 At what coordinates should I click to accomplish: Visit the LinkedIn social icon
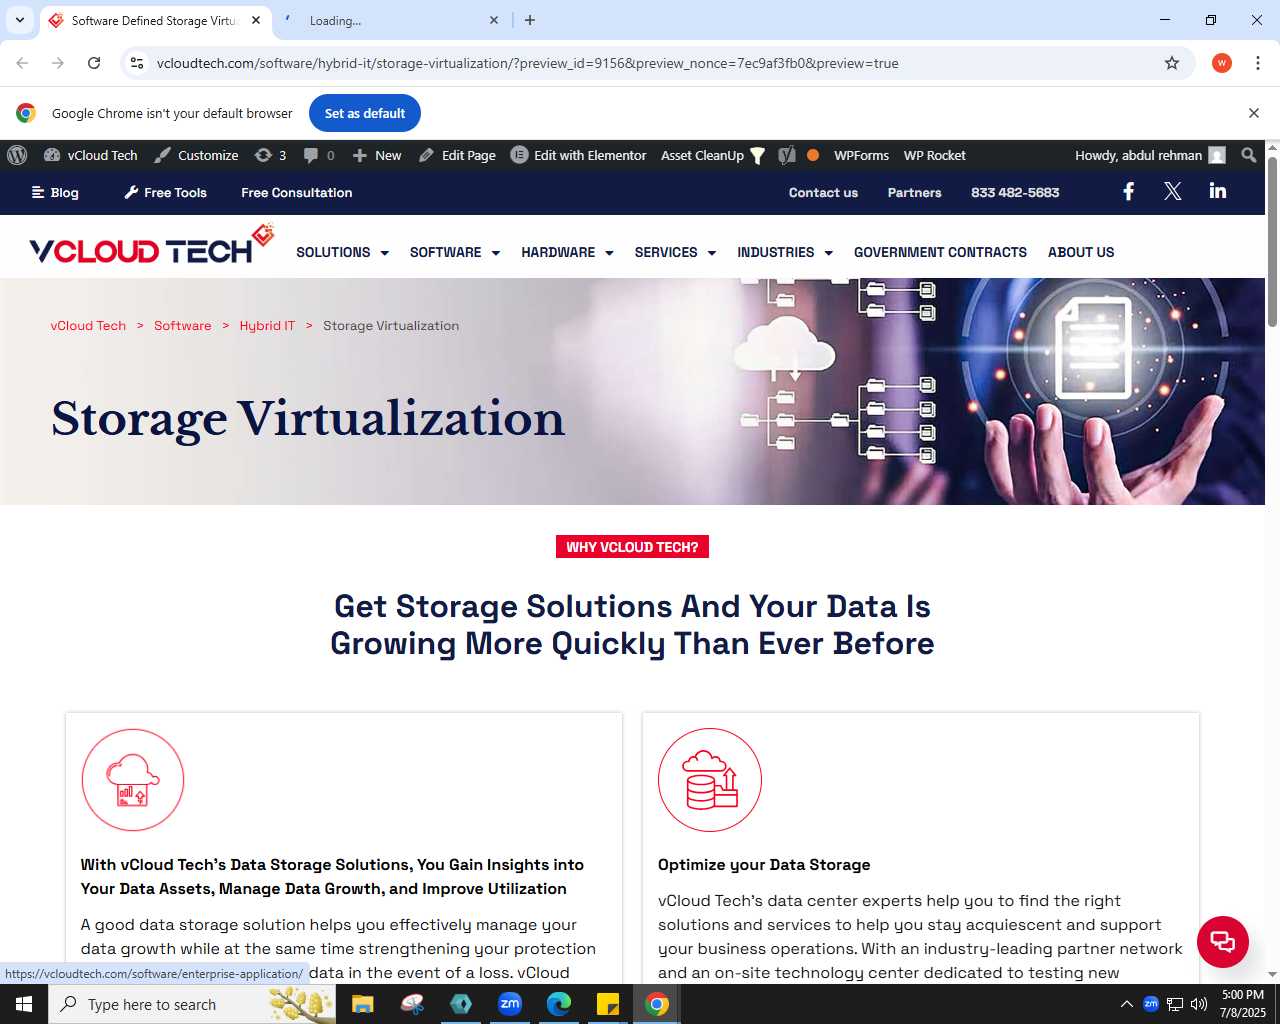[1218, 190]
